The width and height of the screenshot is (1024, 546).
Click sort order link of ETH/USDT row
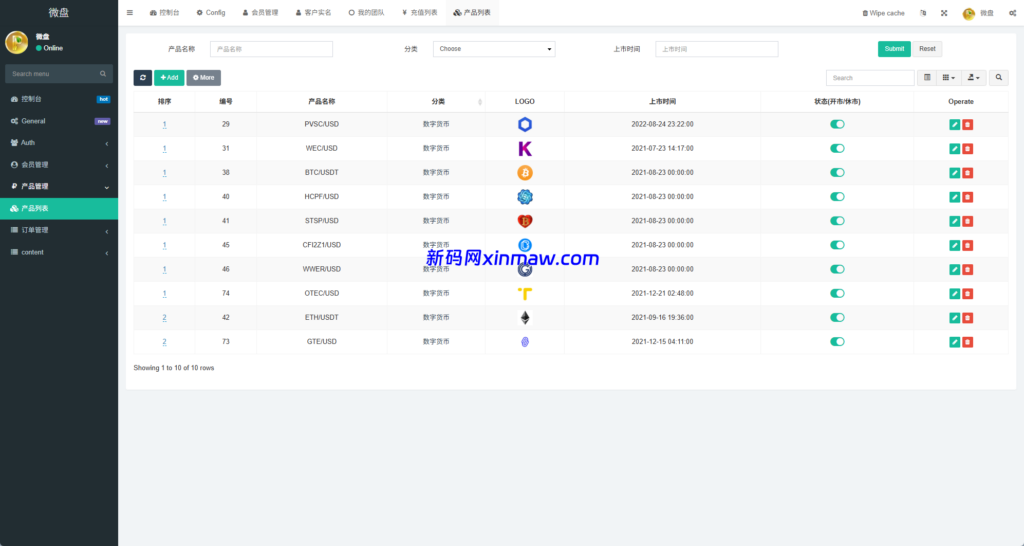coord(164,317)
